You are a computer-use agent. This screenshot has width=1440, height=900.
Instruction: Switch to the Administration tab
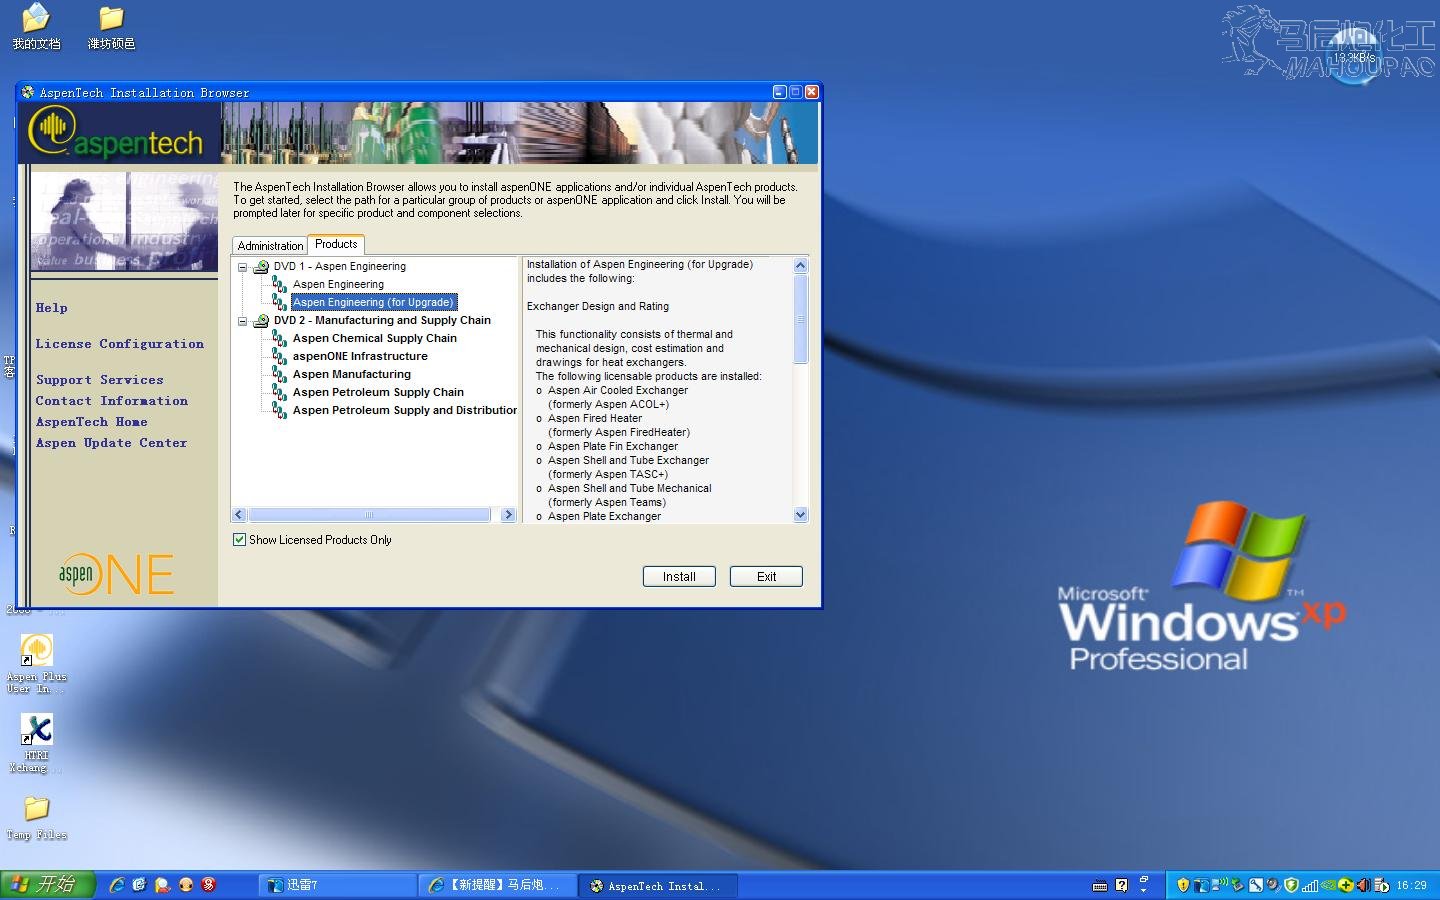coord(270,246)
